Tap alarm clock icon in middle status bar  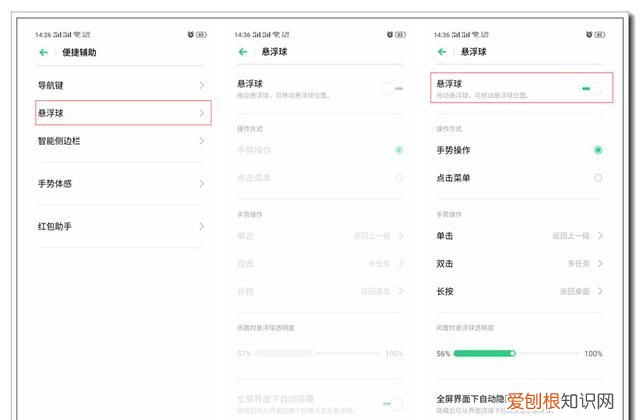[389, 34]
